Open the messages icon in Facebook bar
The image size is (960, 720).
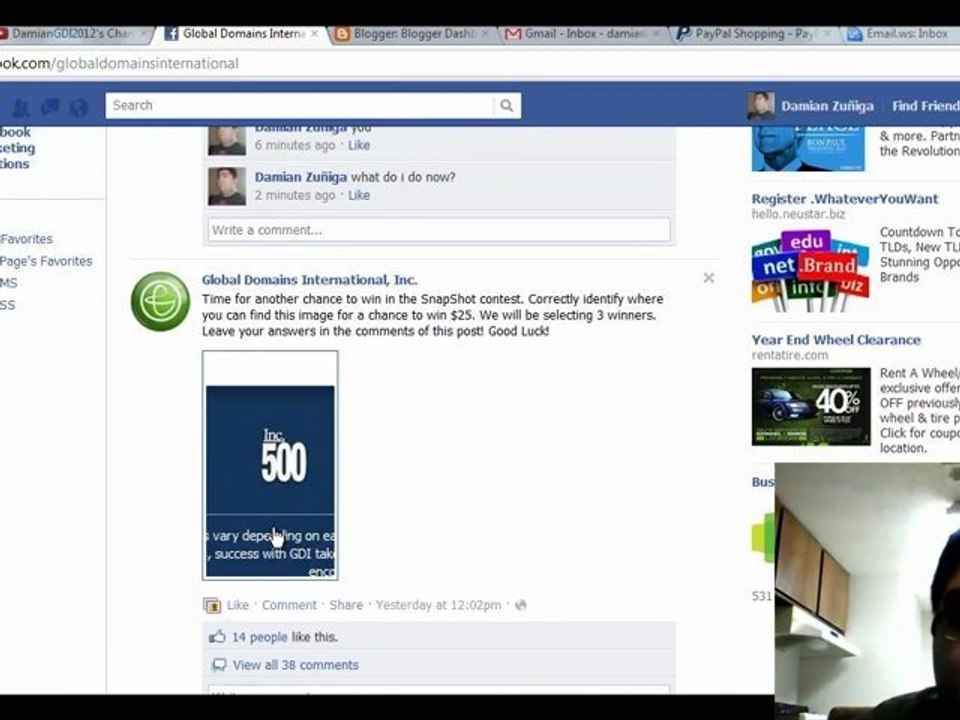50,107
